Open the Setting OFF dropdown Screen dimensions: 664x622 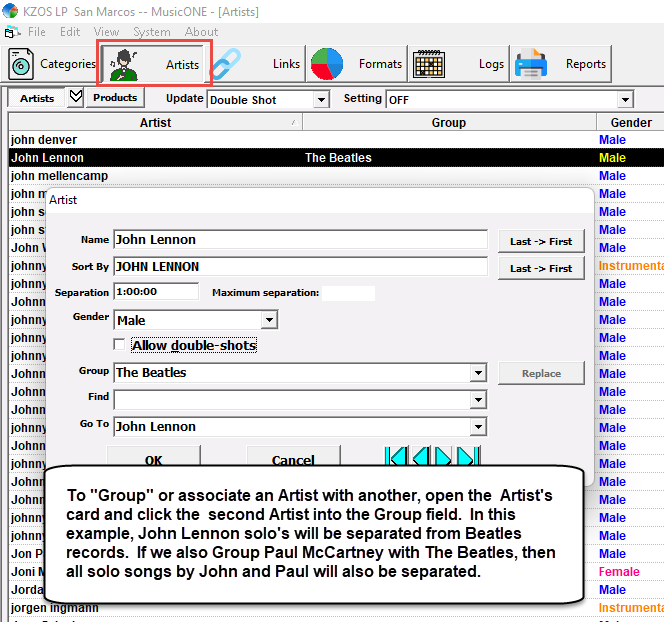(625, 100)
